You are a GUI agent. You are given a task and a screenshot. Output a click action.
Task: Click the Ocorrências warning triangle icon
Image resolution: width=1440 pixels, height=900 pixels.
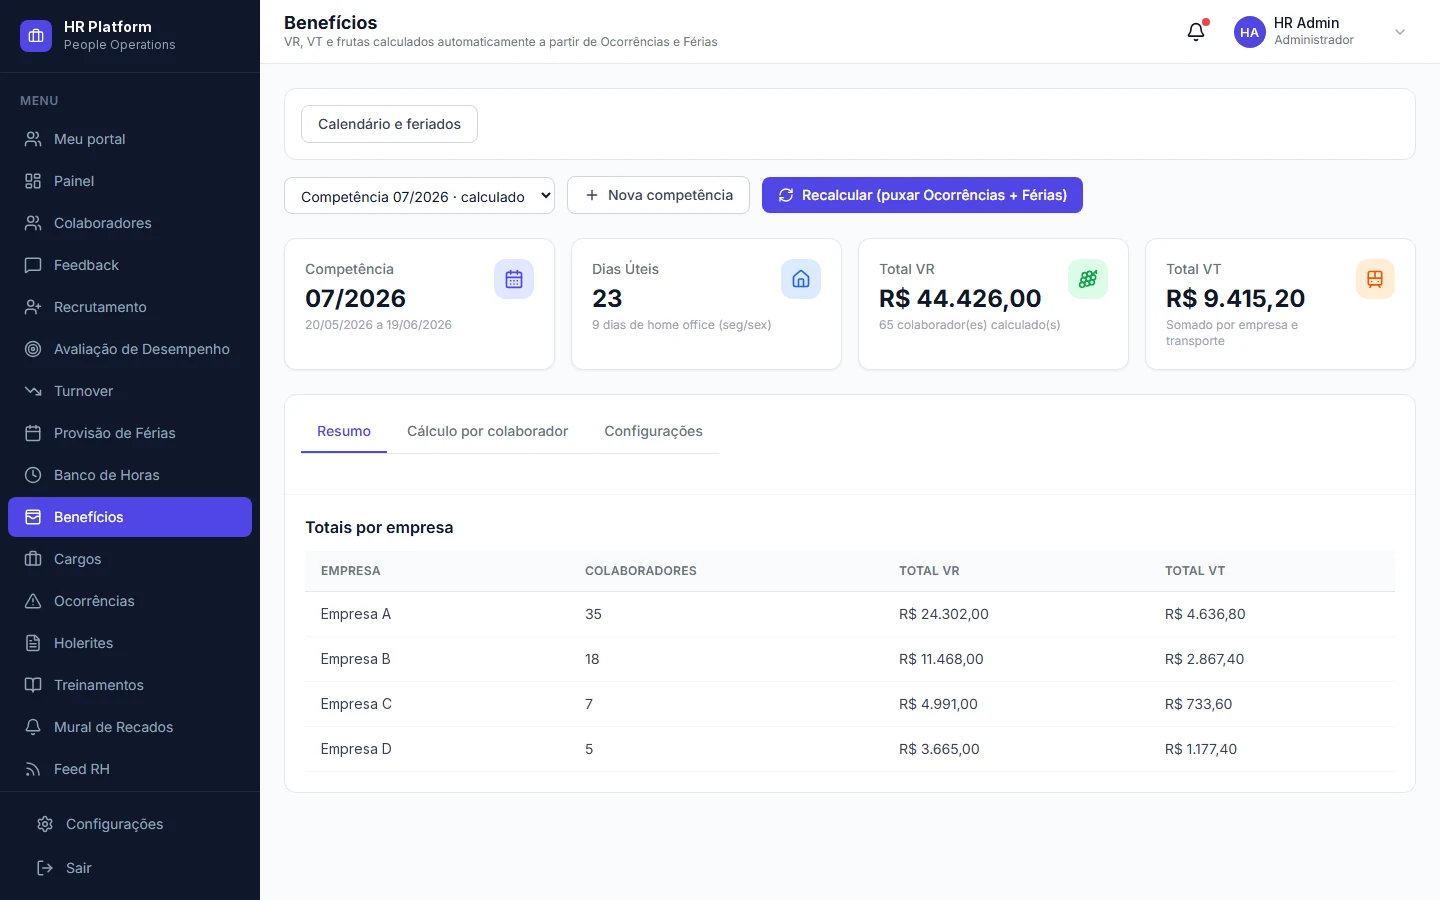pyautogui.click(x=33, y=601)
